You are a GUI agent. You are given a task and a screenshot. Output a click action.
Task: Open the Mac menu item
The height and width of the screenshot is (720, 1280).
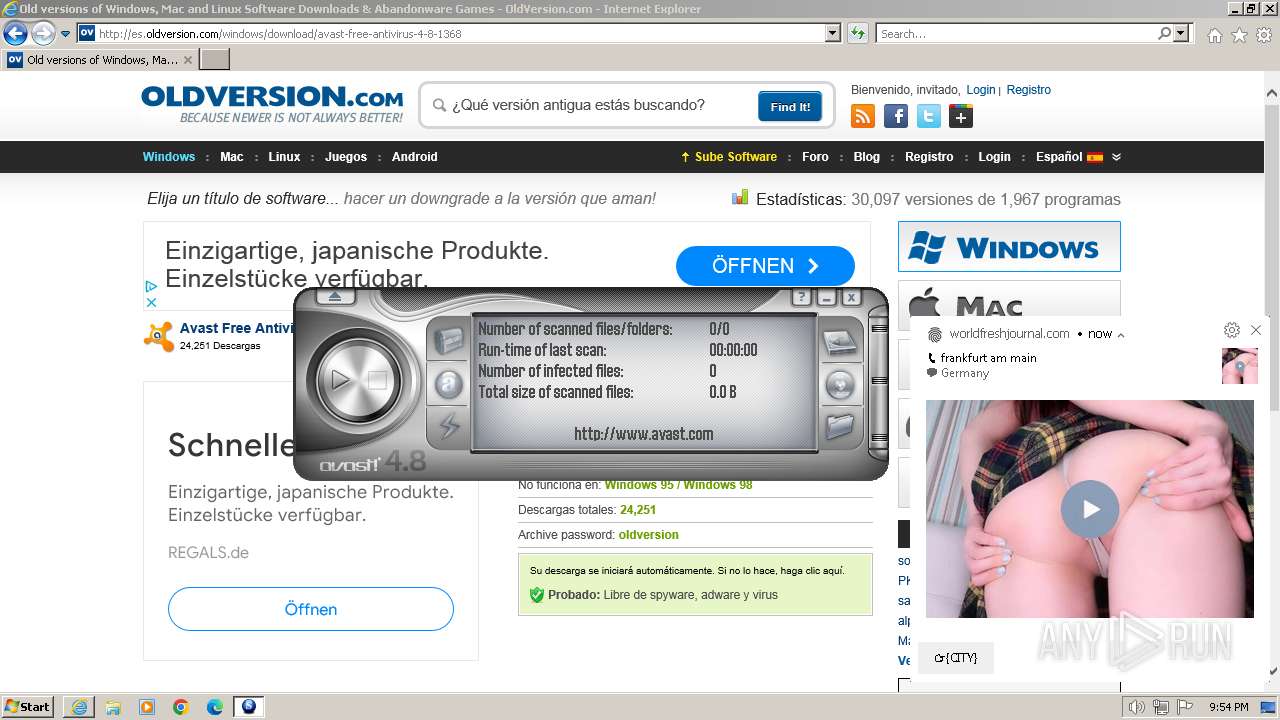click(x=232, y=157)
